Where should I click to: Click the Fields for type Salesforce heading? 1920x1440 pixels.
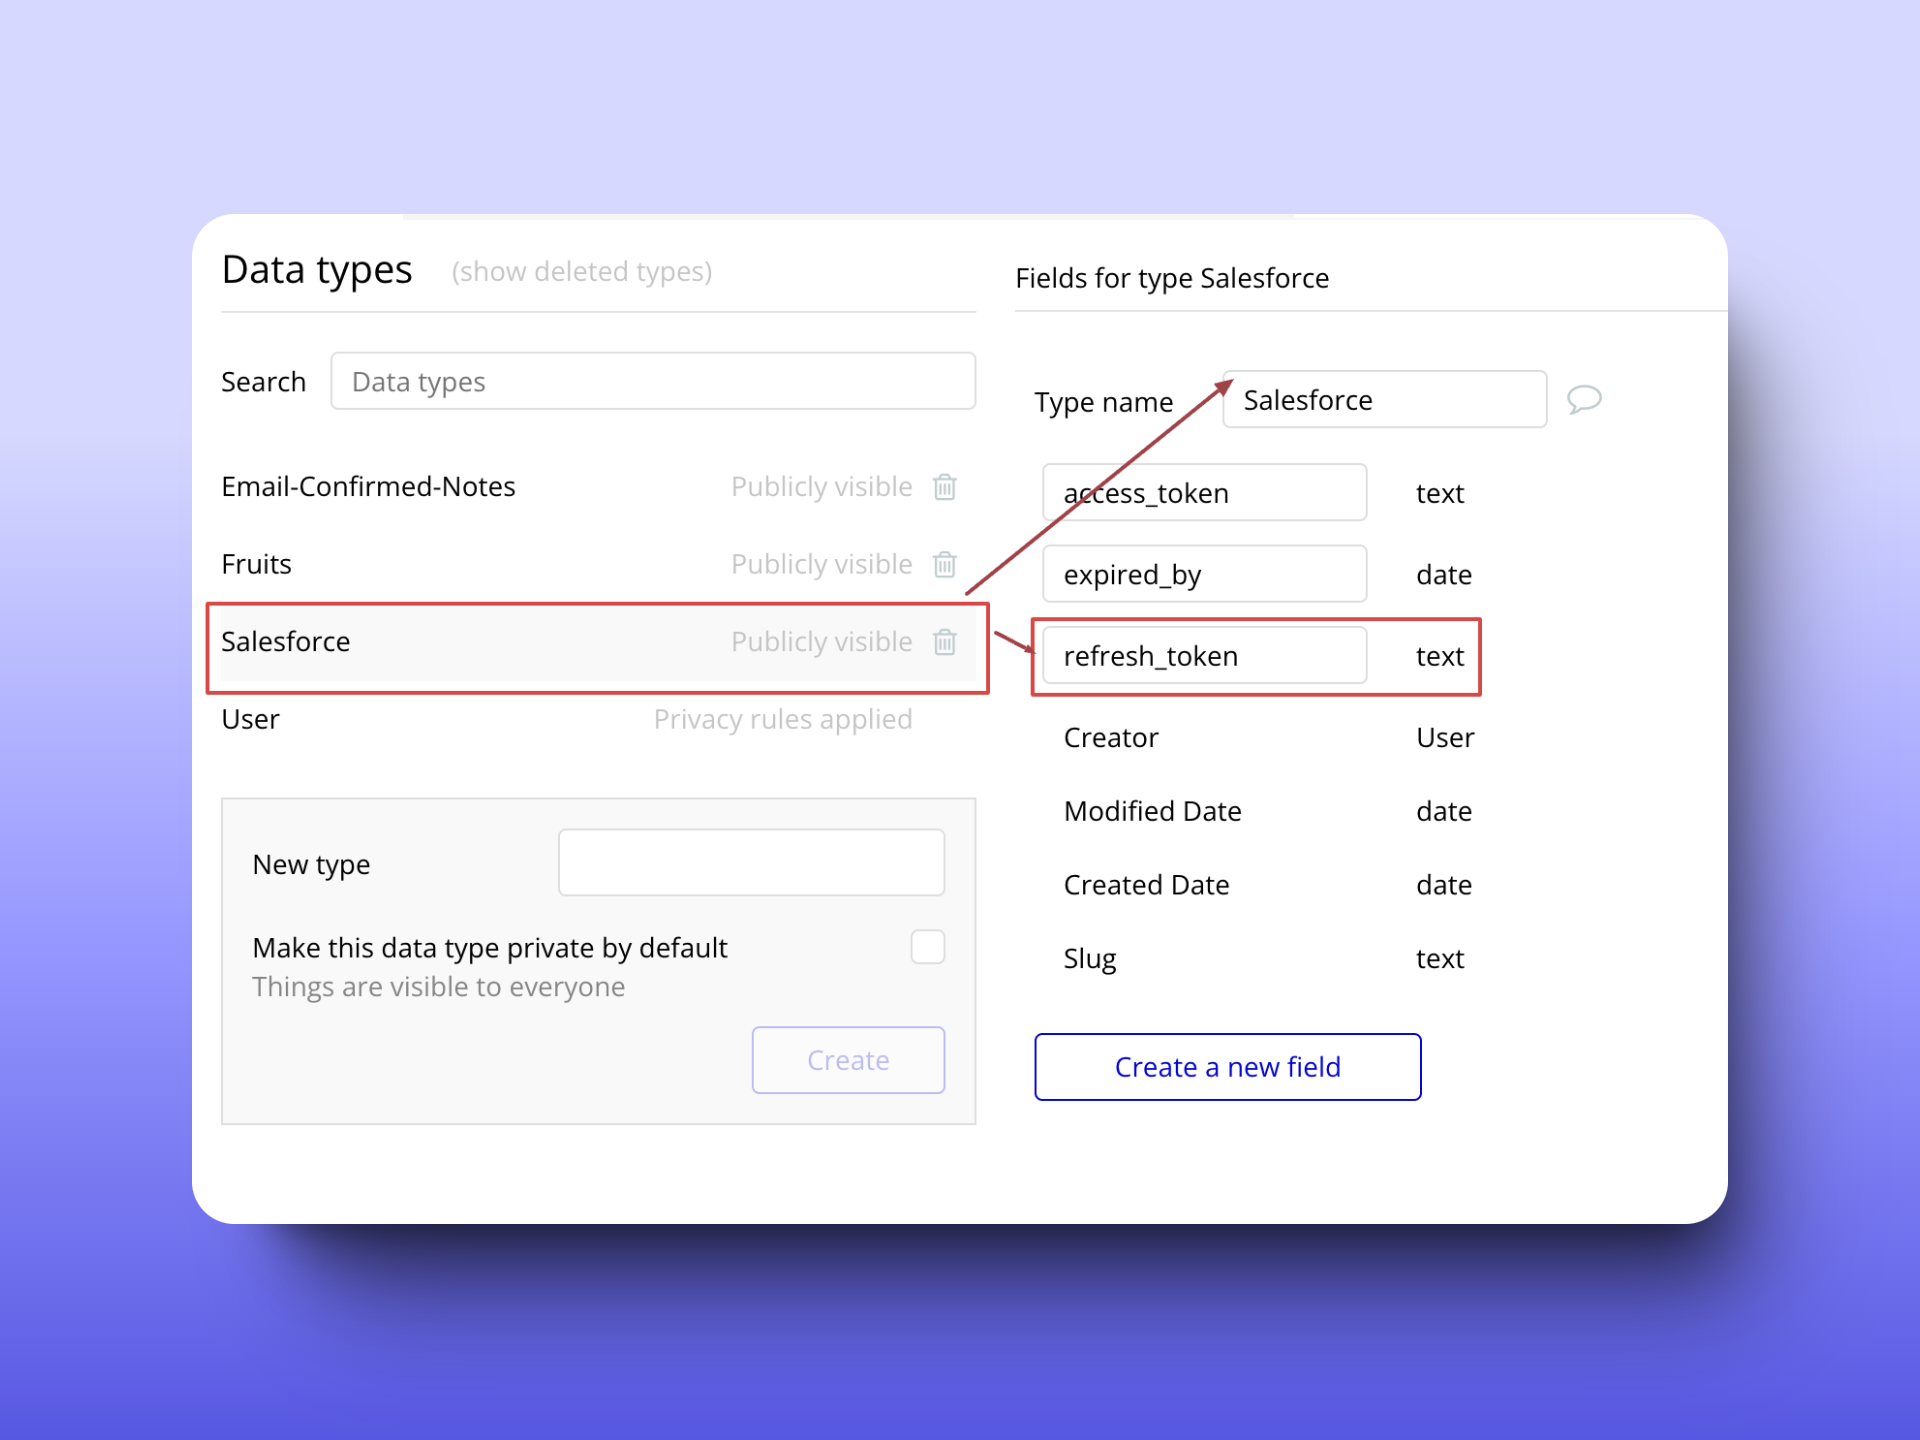1172,278
